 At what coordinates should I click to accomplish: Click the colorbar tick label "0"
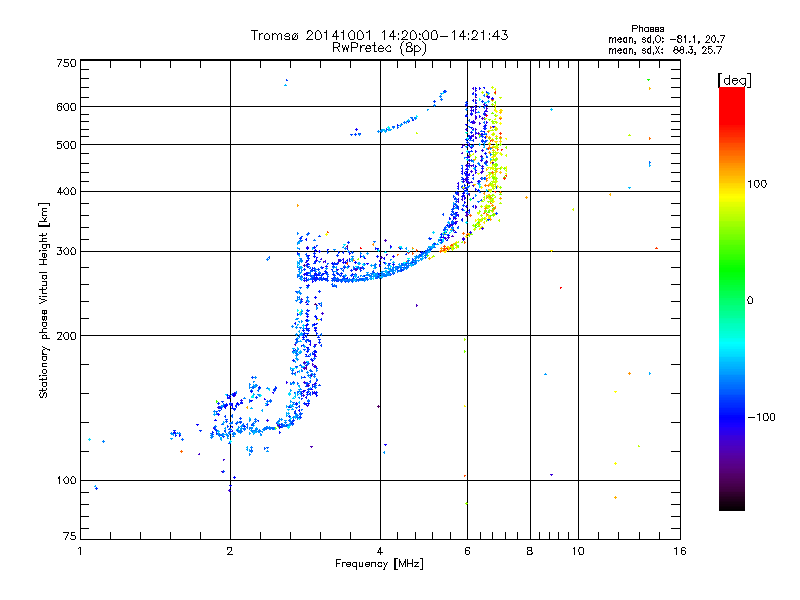click(750, 301)
